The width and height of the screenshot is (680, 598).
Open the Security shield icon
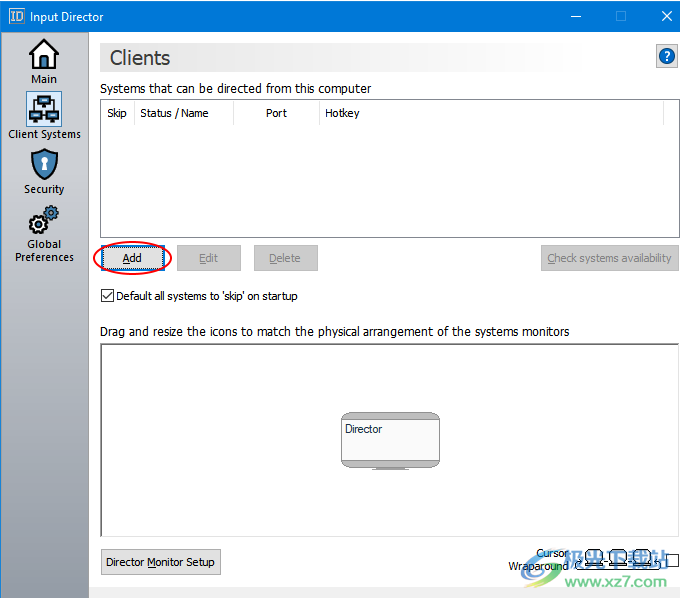[x=44, y=164]
